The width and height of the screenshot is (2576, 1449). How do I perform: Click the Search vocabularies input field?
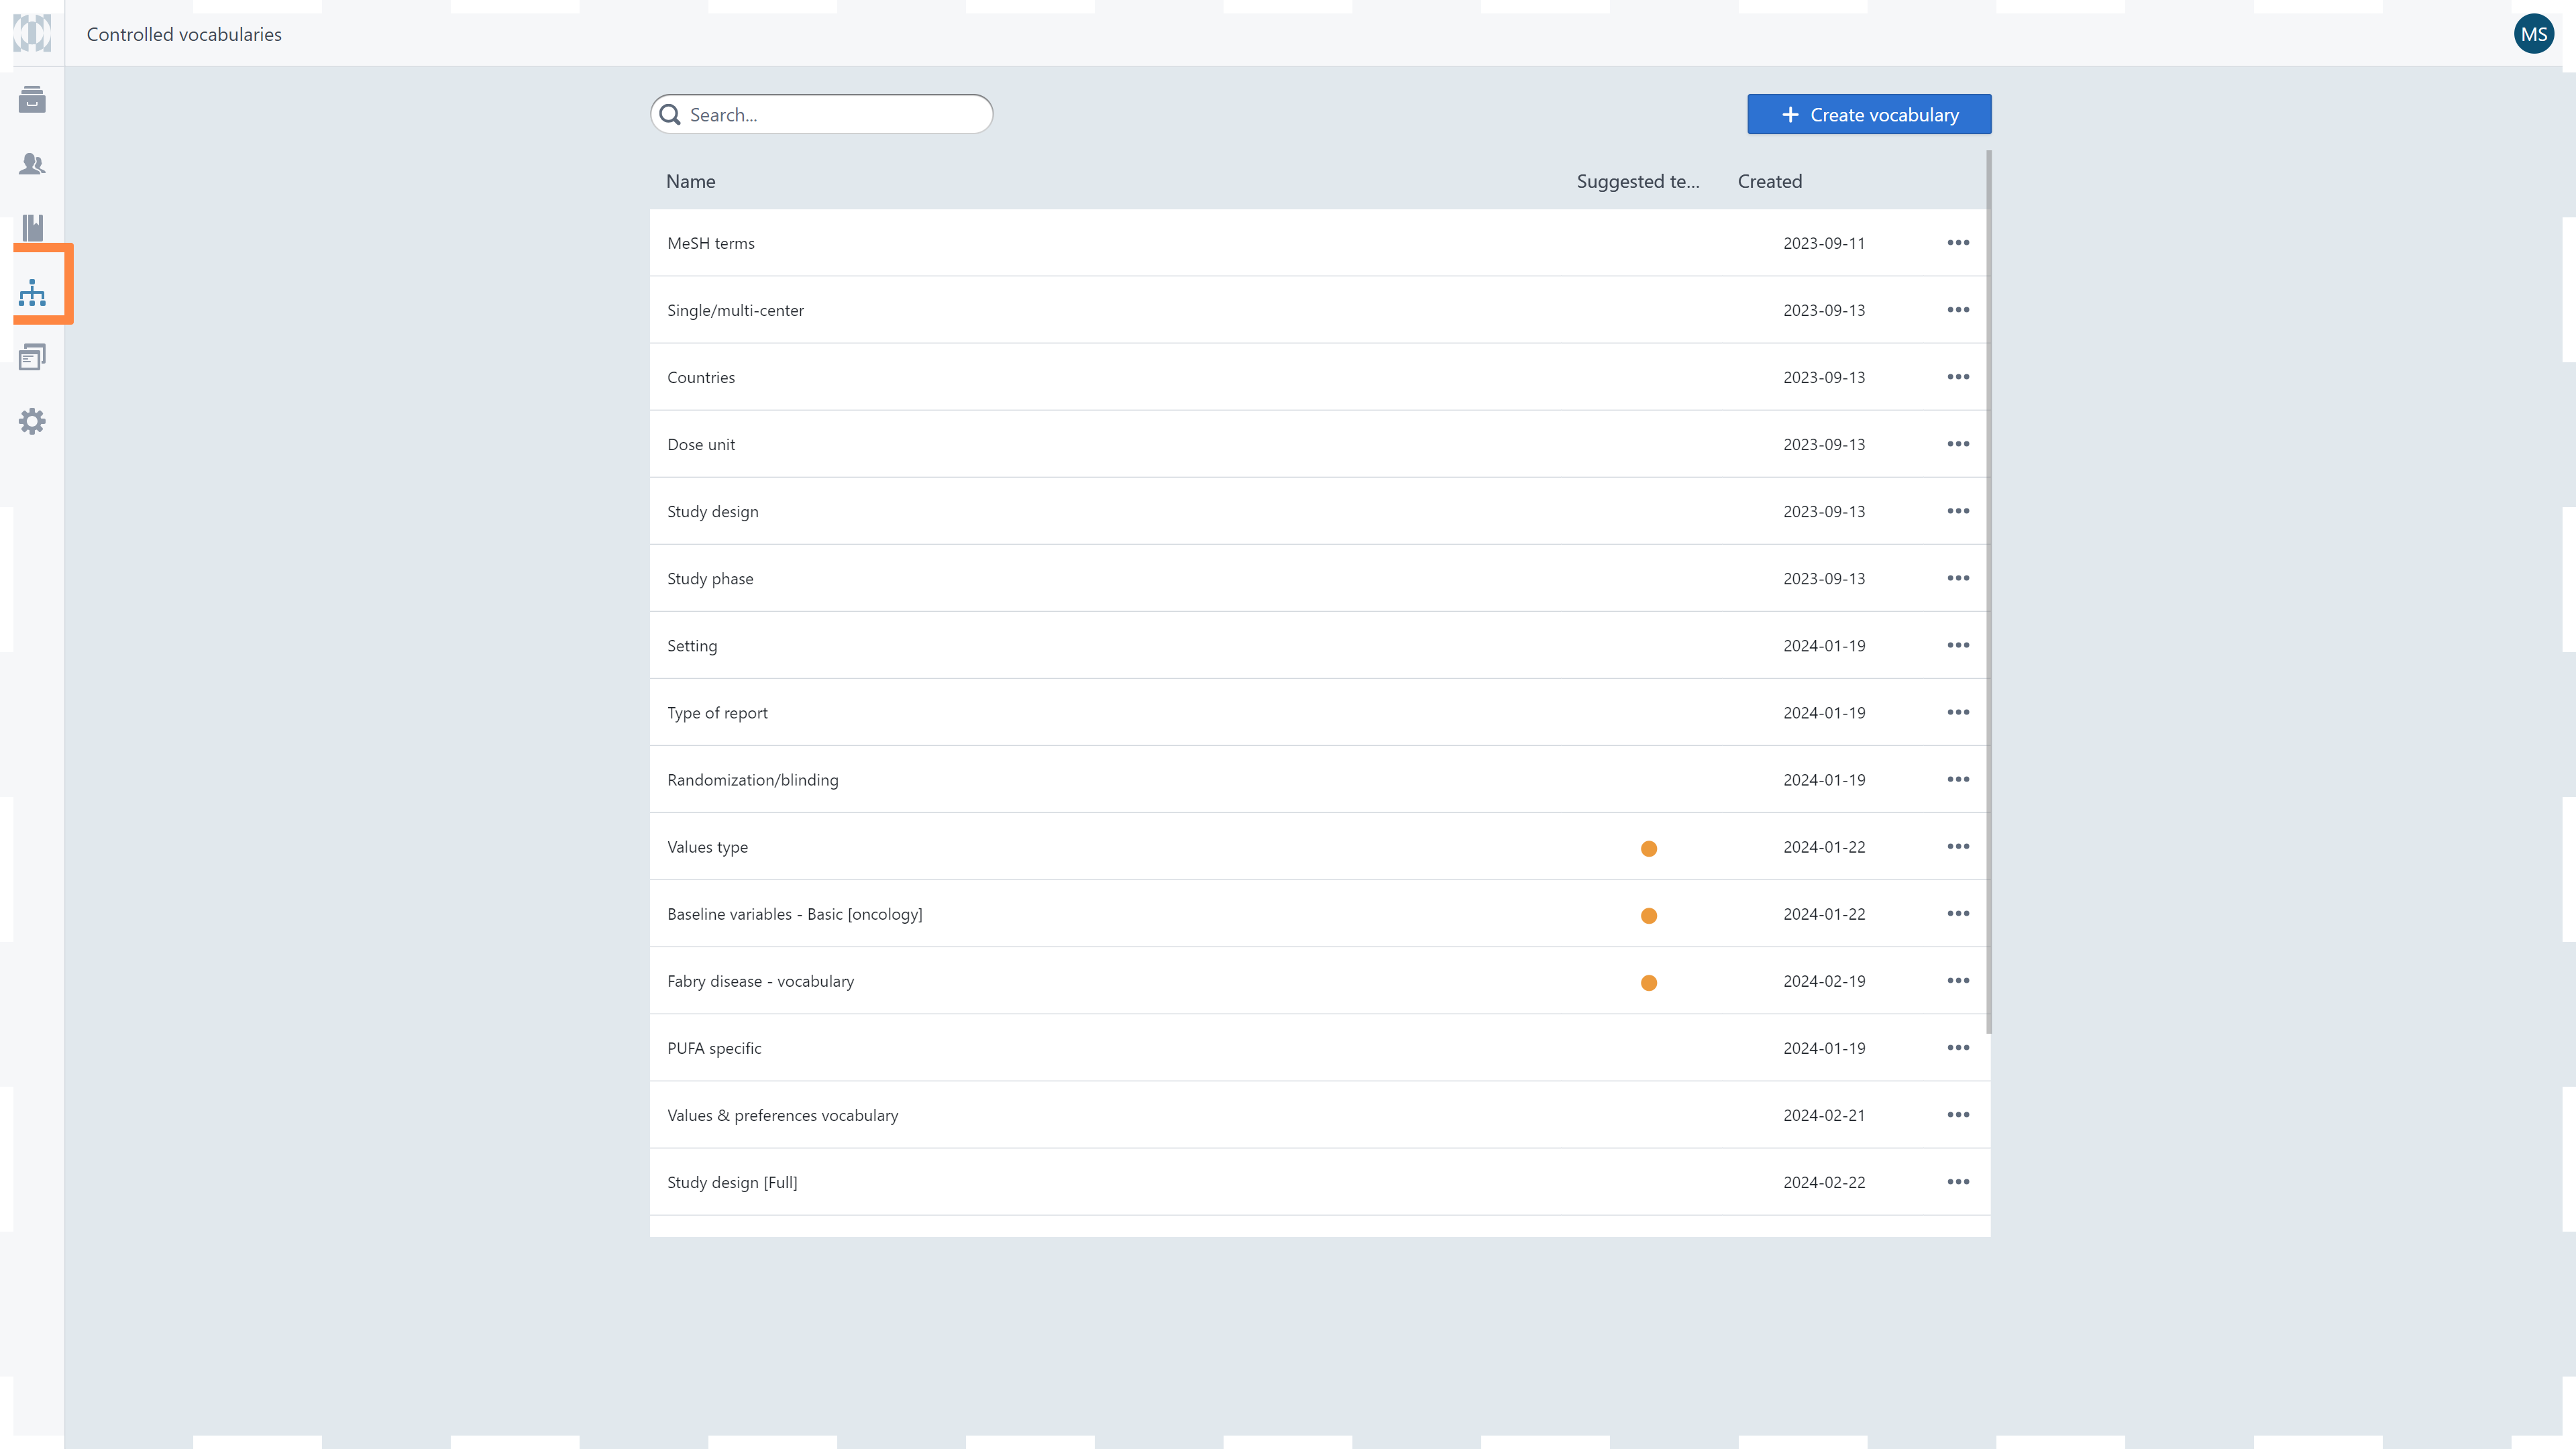click(x=830, y=115)
